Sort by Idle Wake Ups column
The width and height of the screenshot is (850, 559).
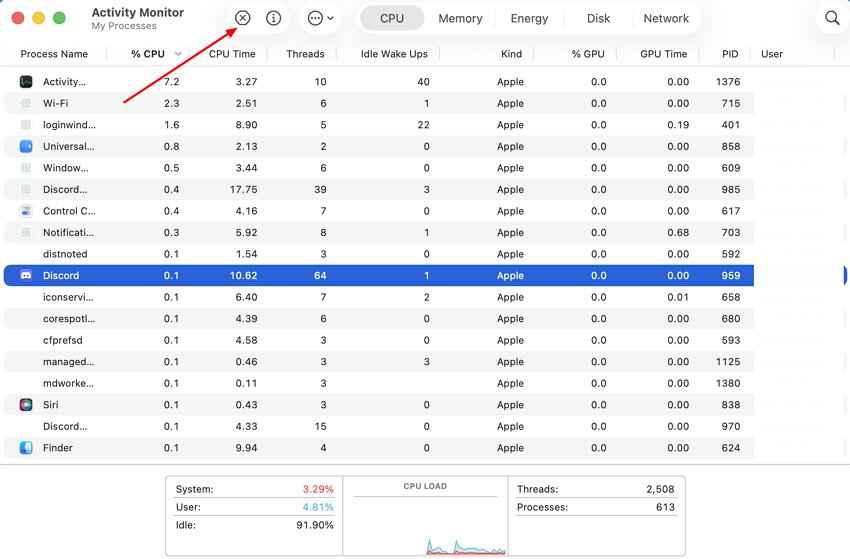point(394,54)
